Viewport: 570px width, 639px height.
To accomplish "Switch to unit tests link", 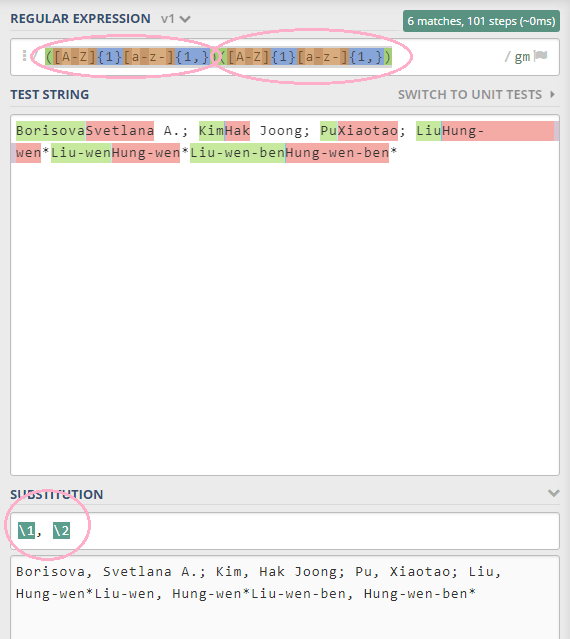I will click(x=470, y=95).
